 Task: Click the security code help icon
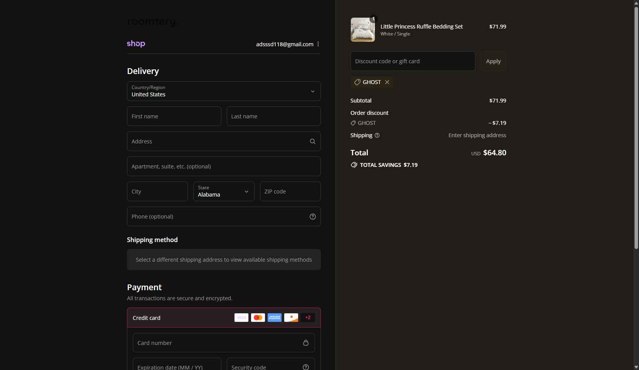306,367
